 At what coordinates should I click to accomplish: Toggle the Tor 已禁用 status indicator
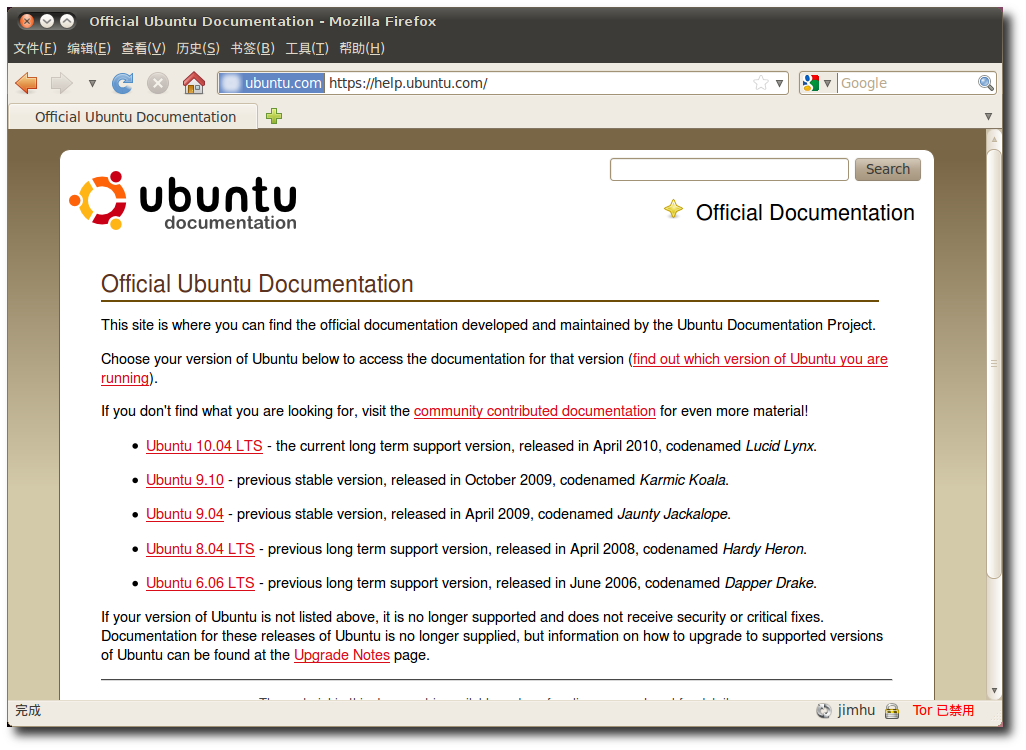pos(943,710)
